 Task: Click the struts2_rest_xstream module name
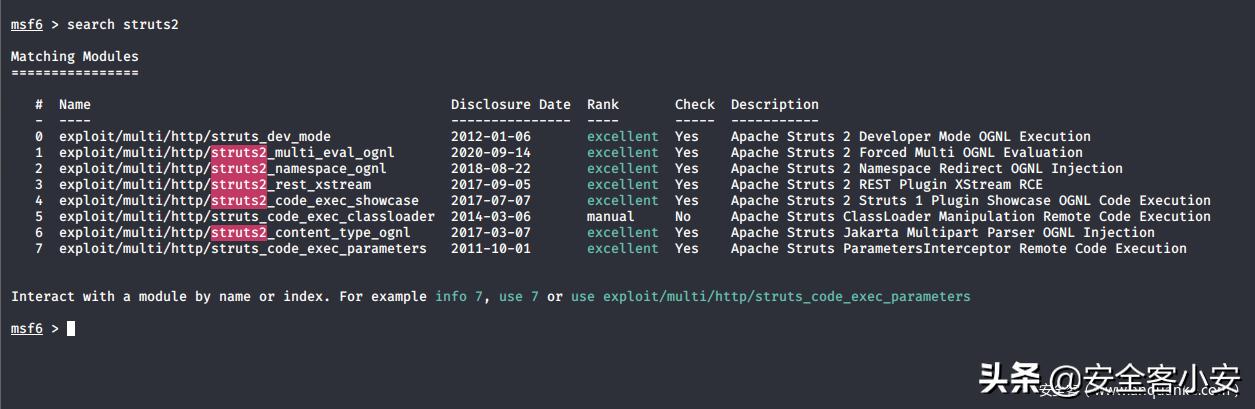tap(214, 184)
